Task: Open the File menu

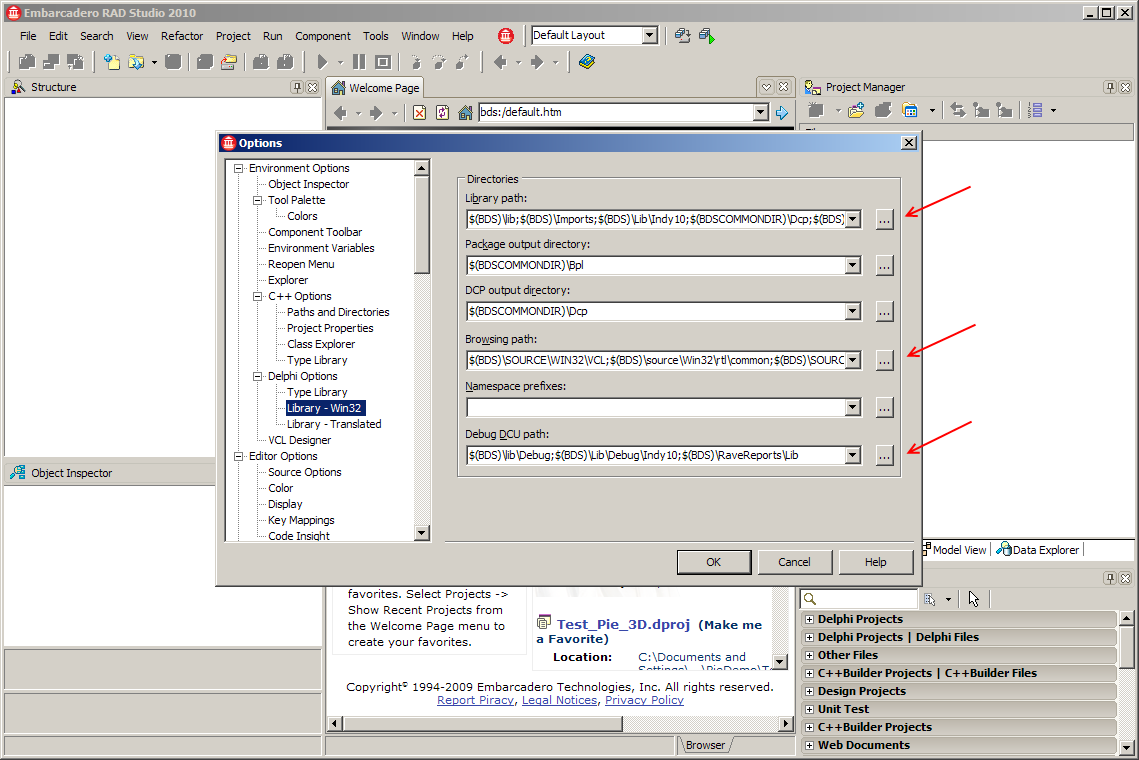Action: coord(28,36)
